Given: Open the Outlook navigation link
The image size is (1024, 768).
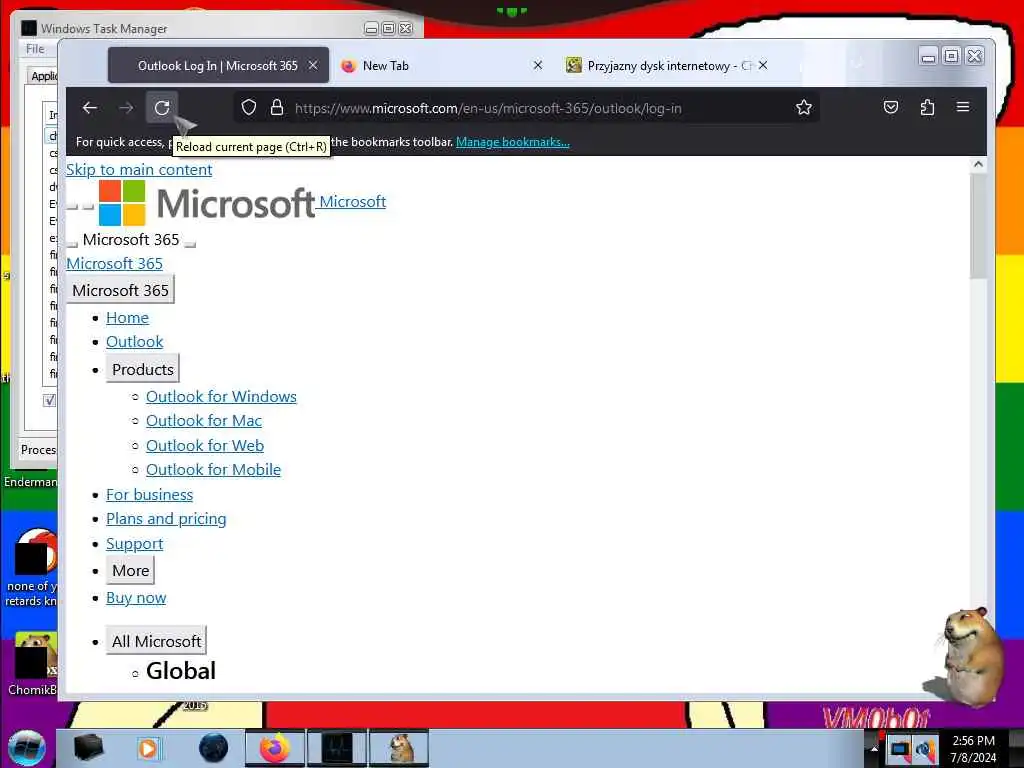Looking at the screenshot, I should [135, 342].
